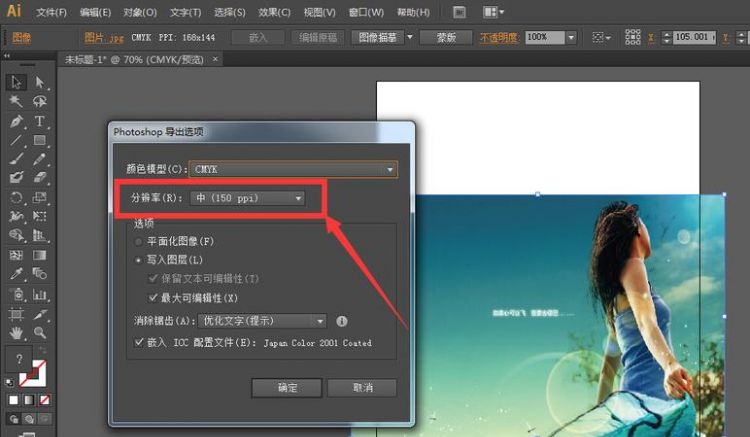Open the 对象(O) menu
The height and width of the screenshot is (437, 750).
[140, 12]
